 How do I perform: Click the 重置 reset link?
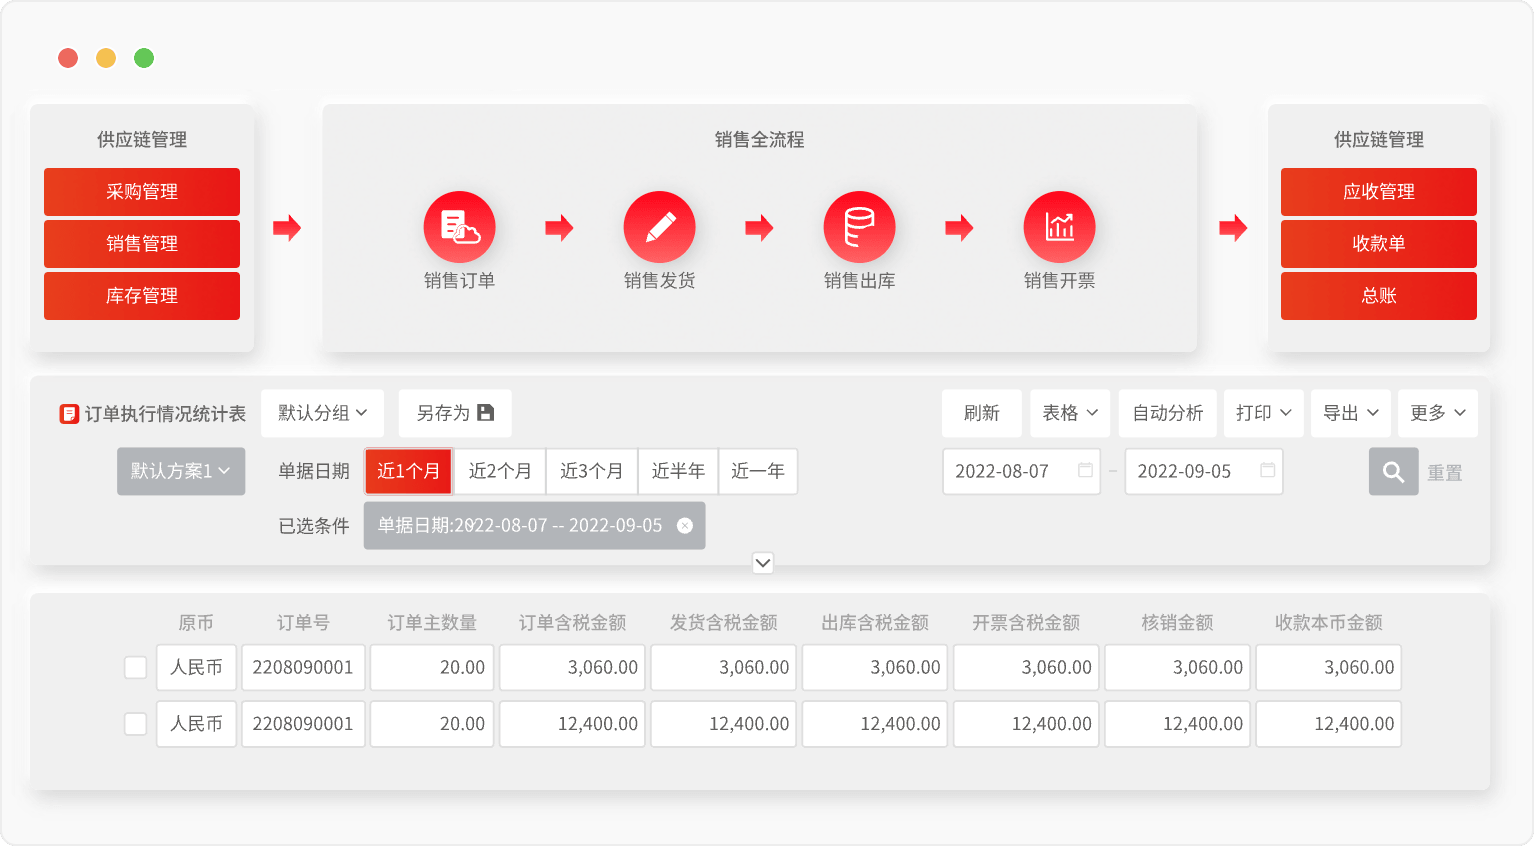click(x=1444, y=473)
